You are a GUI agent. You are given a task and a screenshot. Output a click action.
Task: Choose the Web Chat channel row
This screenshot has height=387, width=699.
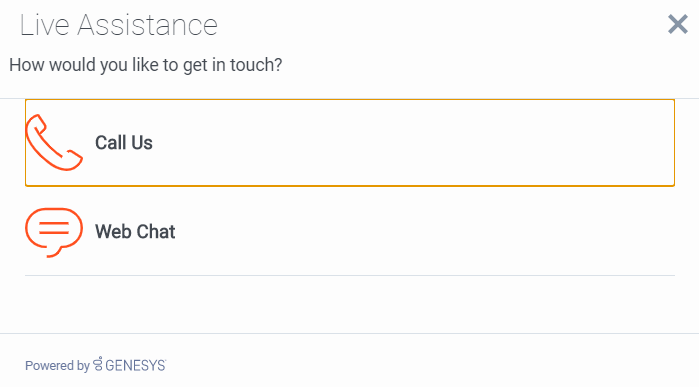pyautogui.click(x=350, y=231)
